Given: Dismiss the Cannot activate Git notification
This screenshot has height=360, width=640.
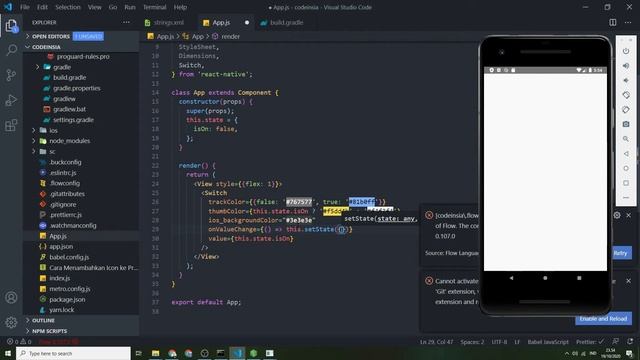Looking at the screenshot, I should point(629,281).
